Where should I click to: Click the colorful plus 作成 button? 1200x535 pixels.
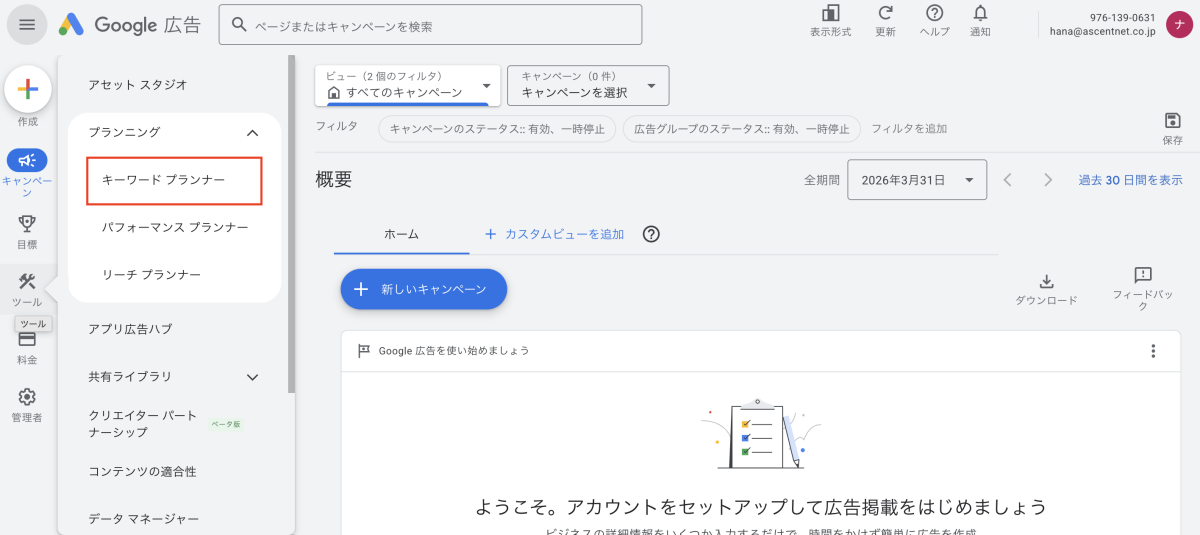point(28,90)
